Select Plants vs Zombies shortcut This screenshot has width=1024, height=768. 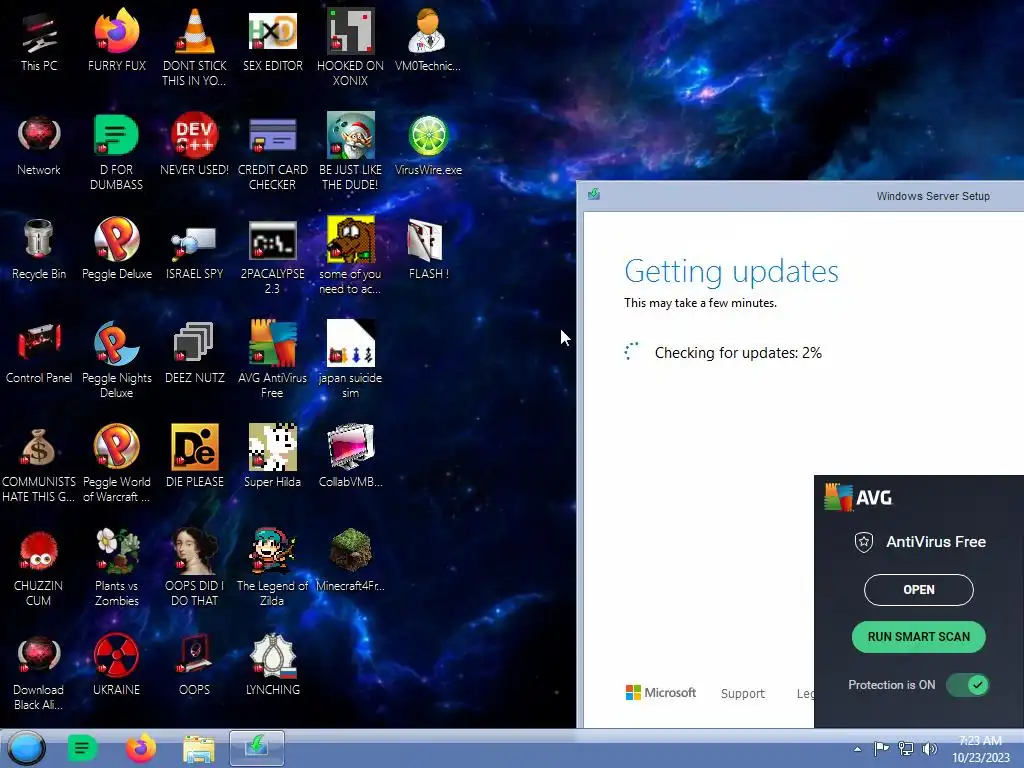(x=117, y=567)
